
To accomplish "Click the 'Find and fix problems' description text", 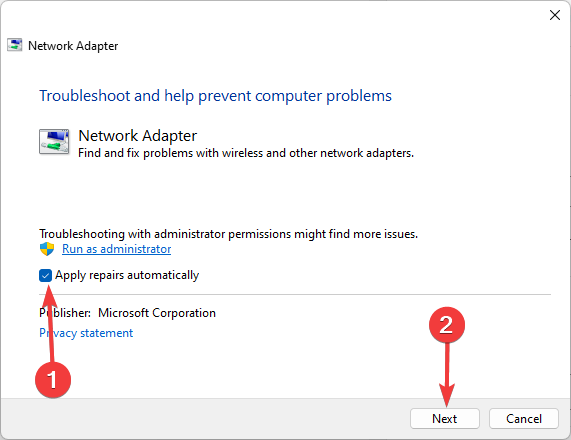I will click(246, 153).
